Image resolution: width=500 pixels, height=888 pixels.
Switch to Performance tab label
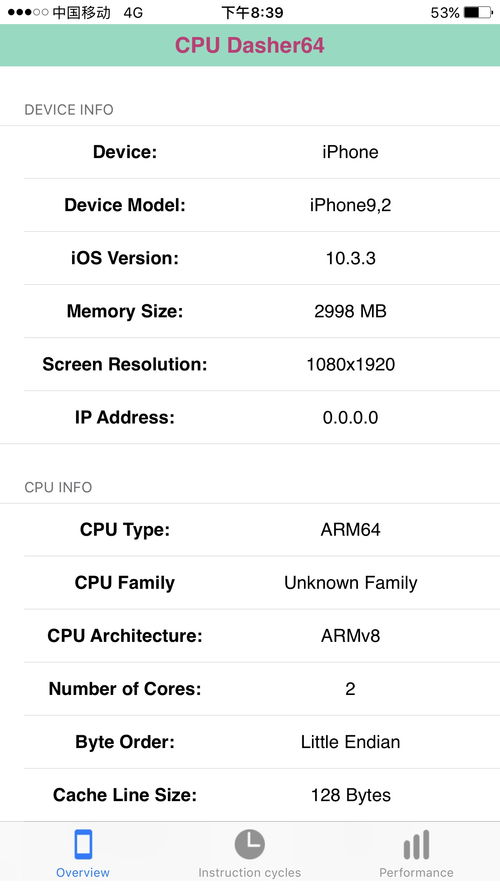click(416, 872)
